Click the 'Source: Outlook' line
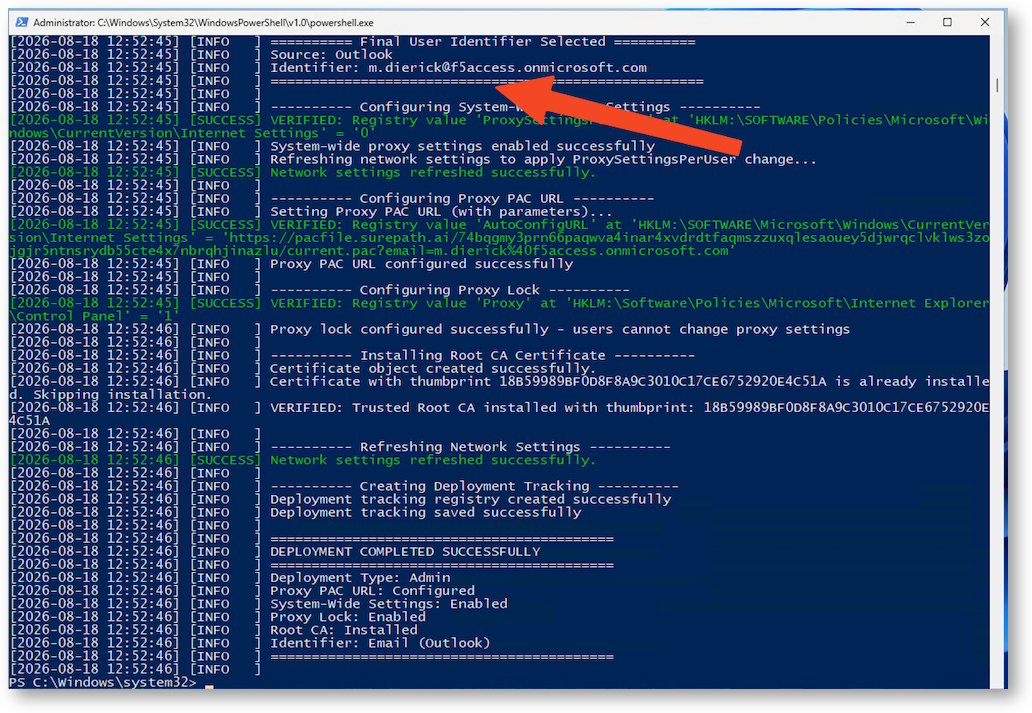 [x=331, y=55]
